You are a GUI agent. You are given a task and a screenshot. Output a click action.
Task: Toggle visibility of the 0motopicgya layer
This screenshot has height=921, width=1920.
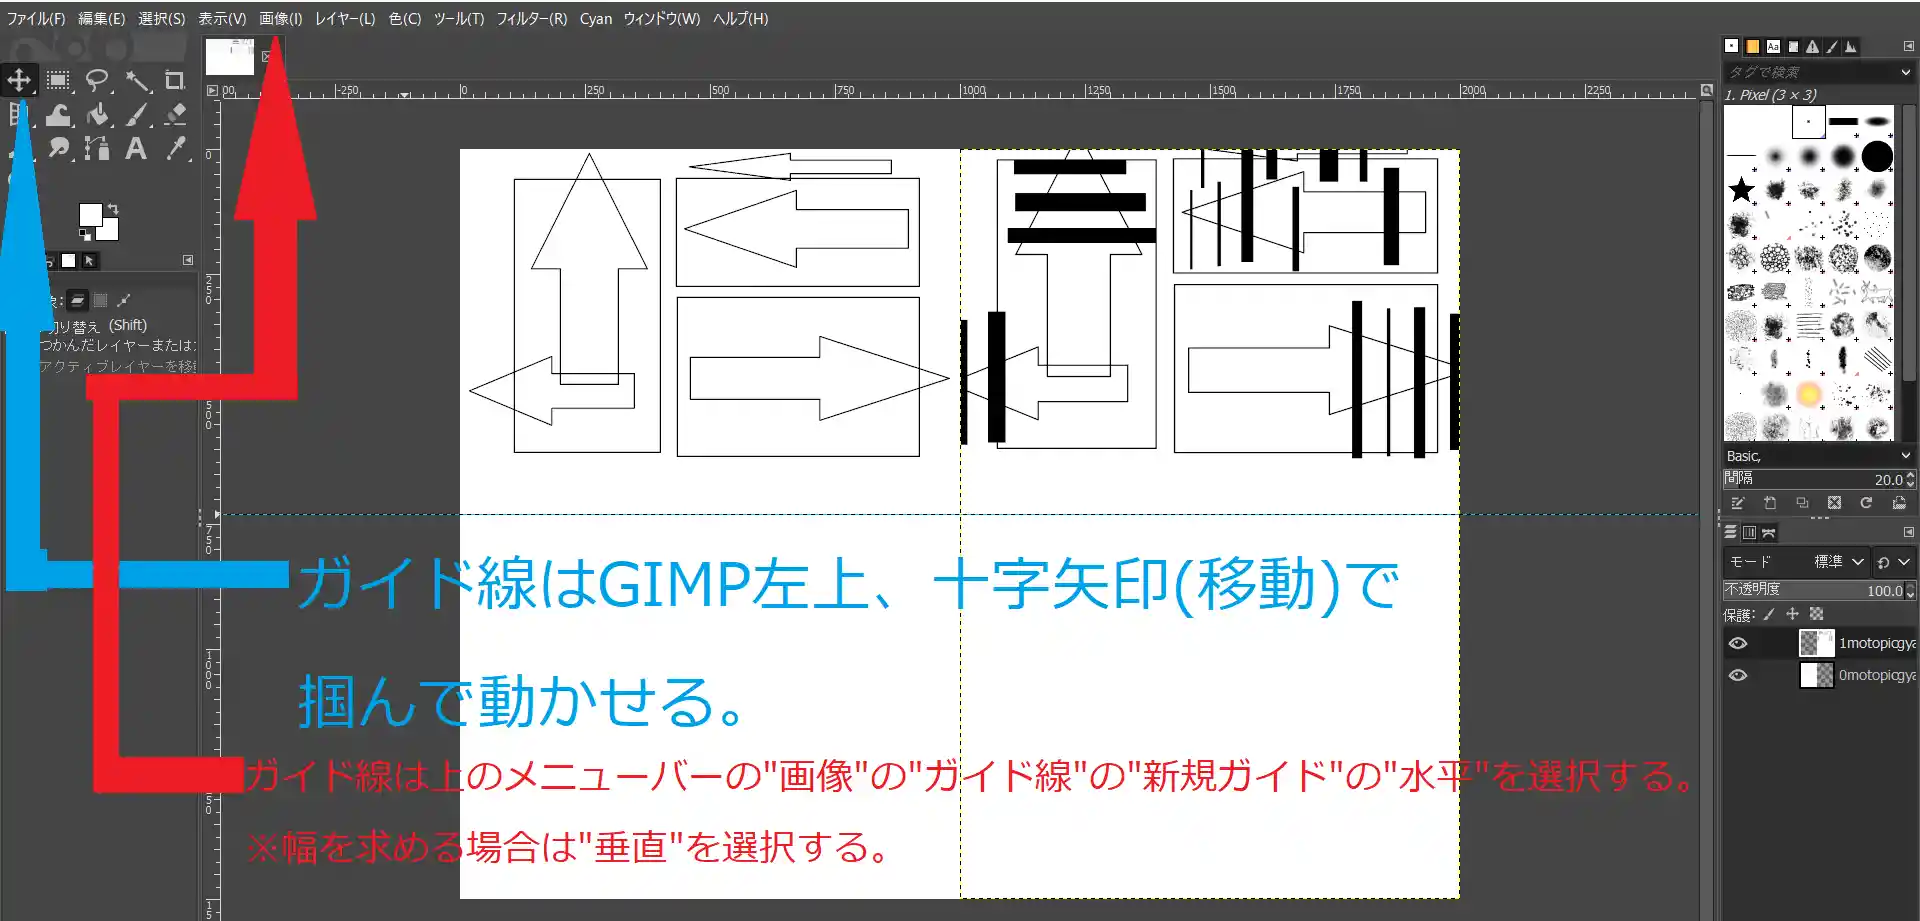pyautogui.click(x=1738, y=675)
